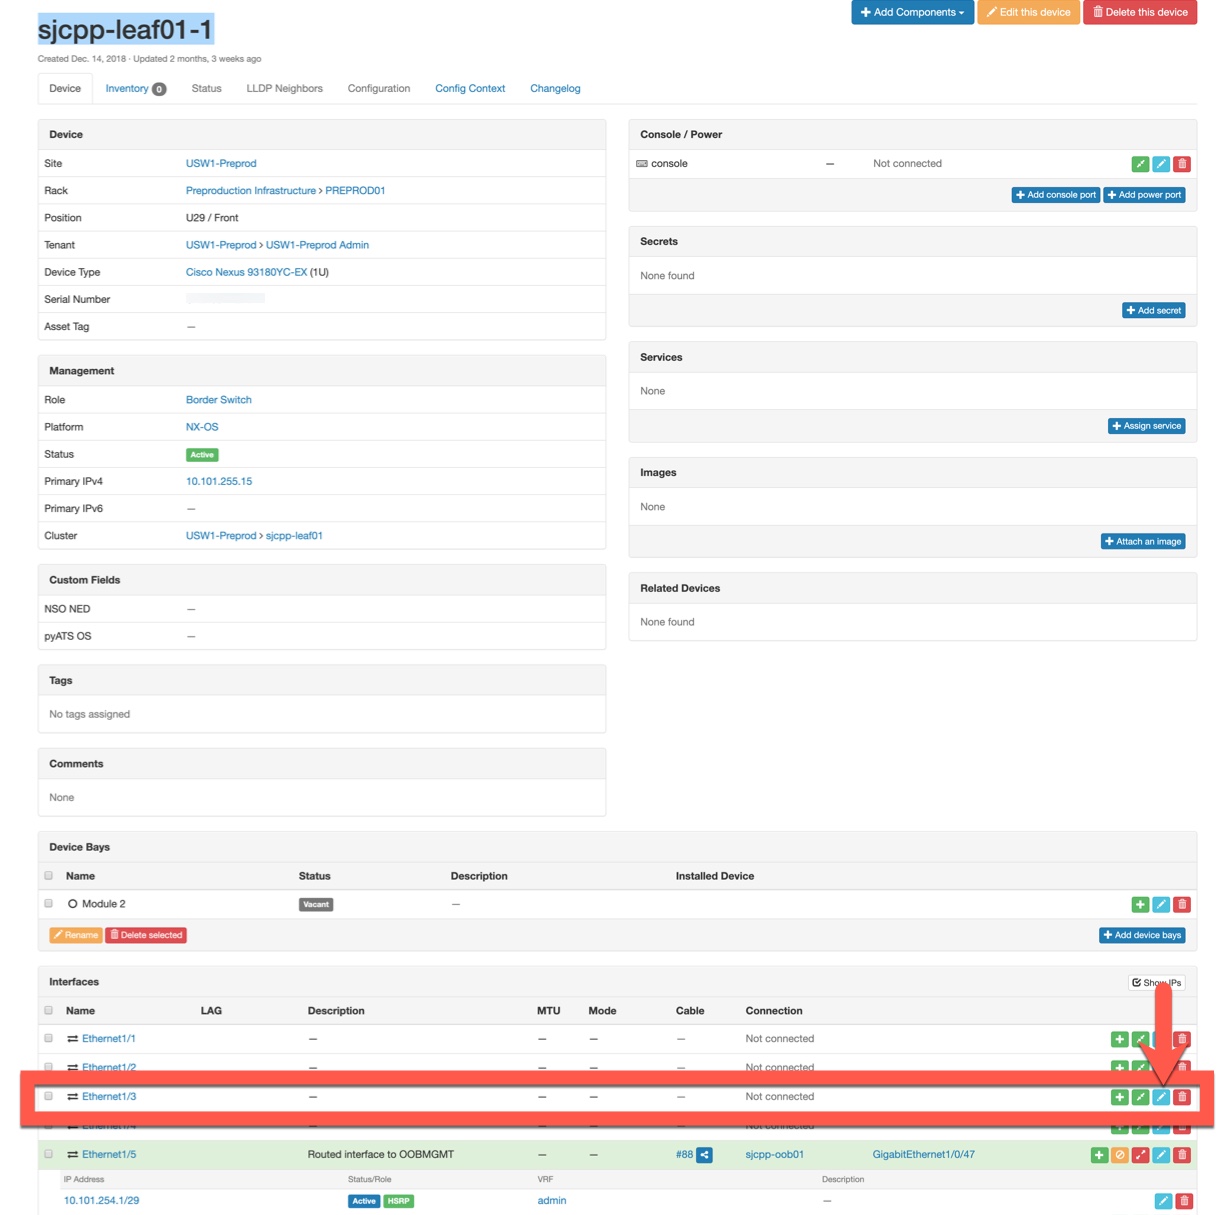Toggle the Show IPs option
The height and width of the screenshot is (1215, 1220).
tap(1156, 983)
